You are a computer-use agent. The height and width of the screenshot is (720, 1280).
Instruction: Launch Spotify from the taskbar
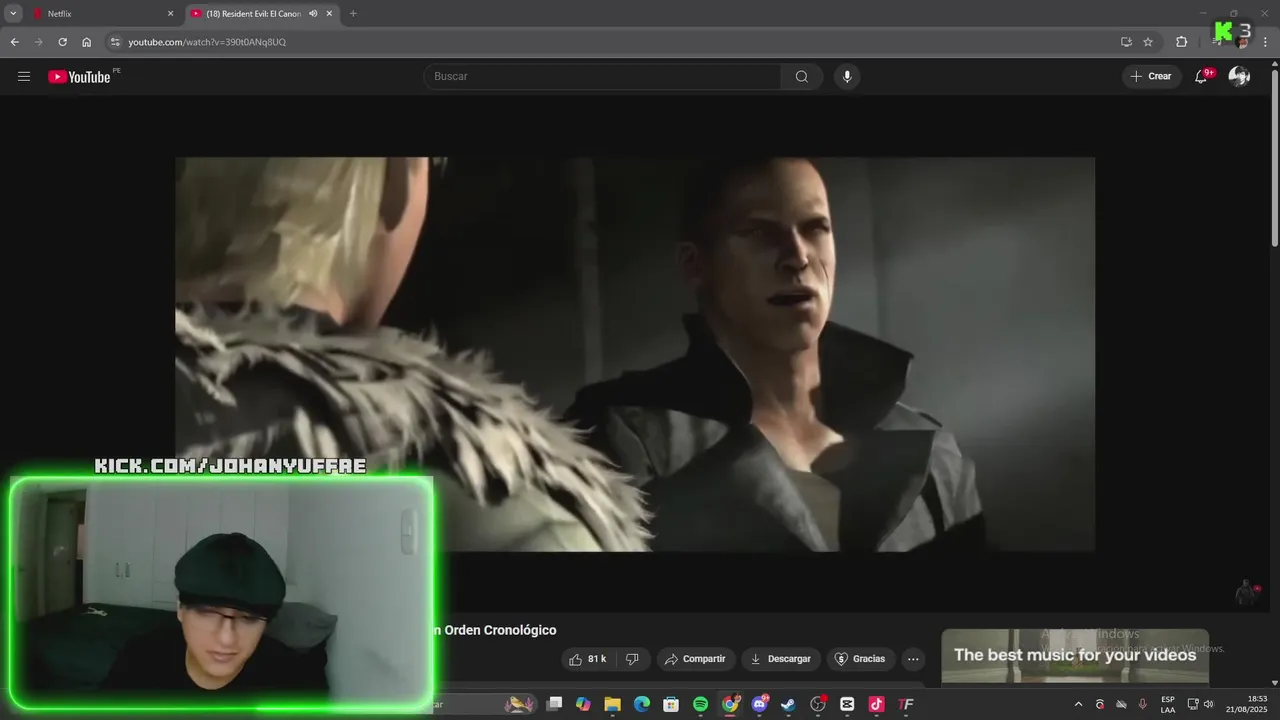pos(701,704)
